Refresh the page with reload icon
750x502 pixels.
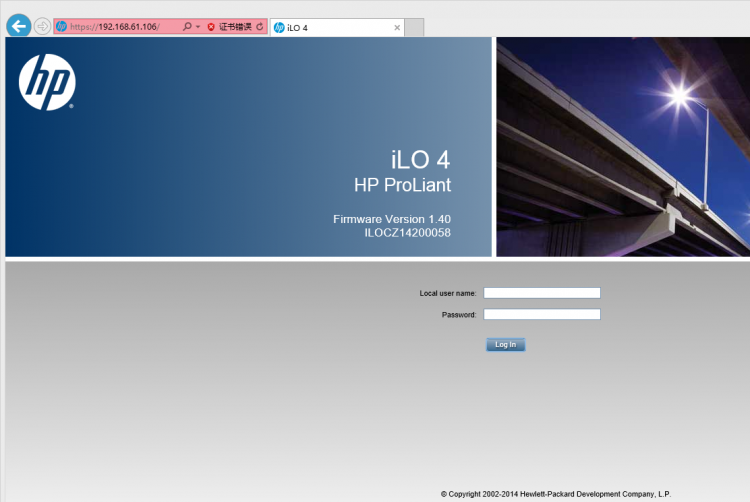click(x=260, y=27)
